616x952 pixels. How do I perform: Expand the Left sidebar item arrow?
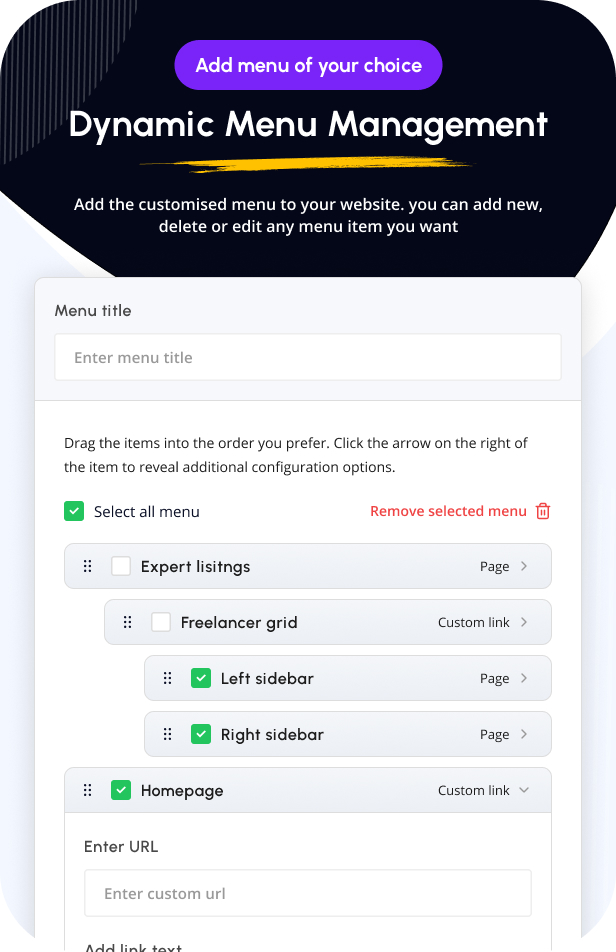pyautogui.click(x=525, y=678)
